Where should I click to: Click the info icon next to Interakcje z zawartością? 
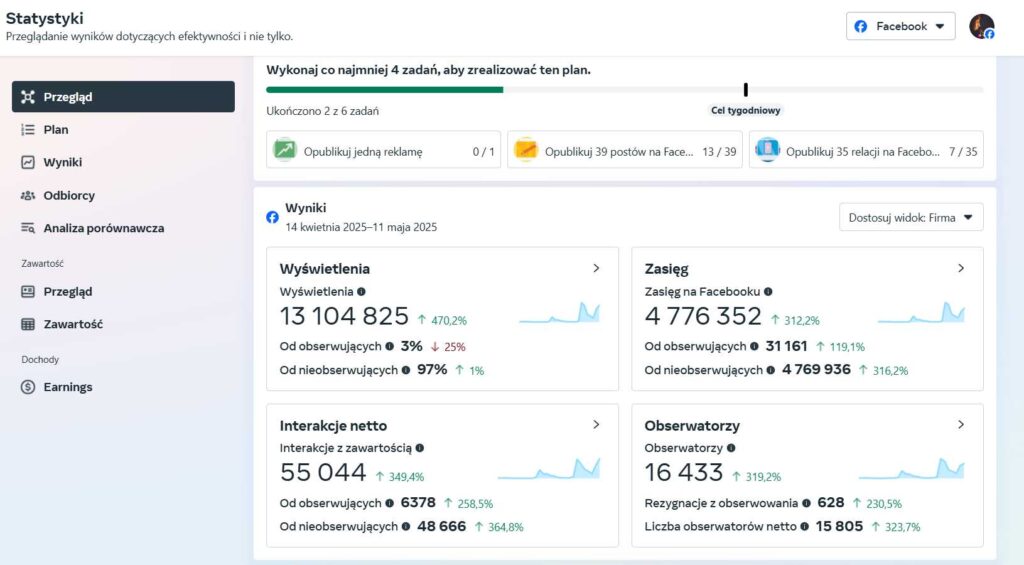[x=420, y=448]
